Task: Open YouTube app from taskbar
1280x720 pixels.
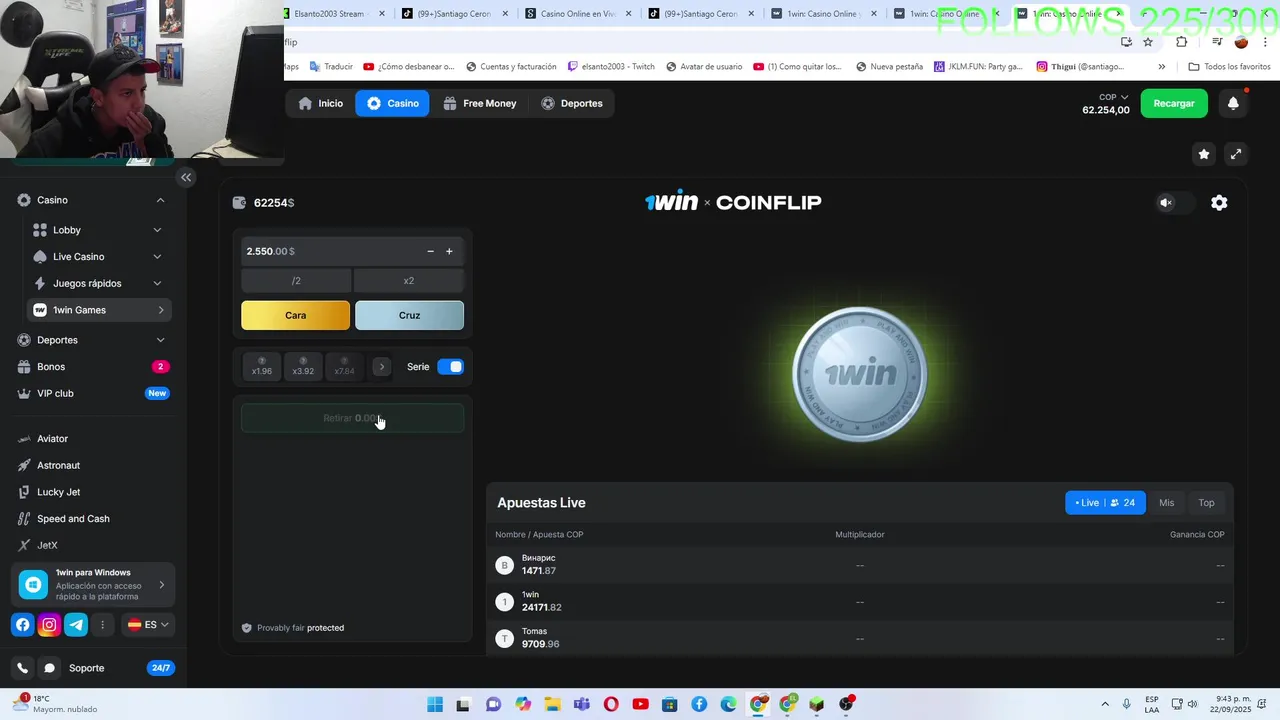Action: tap(640, 705)
